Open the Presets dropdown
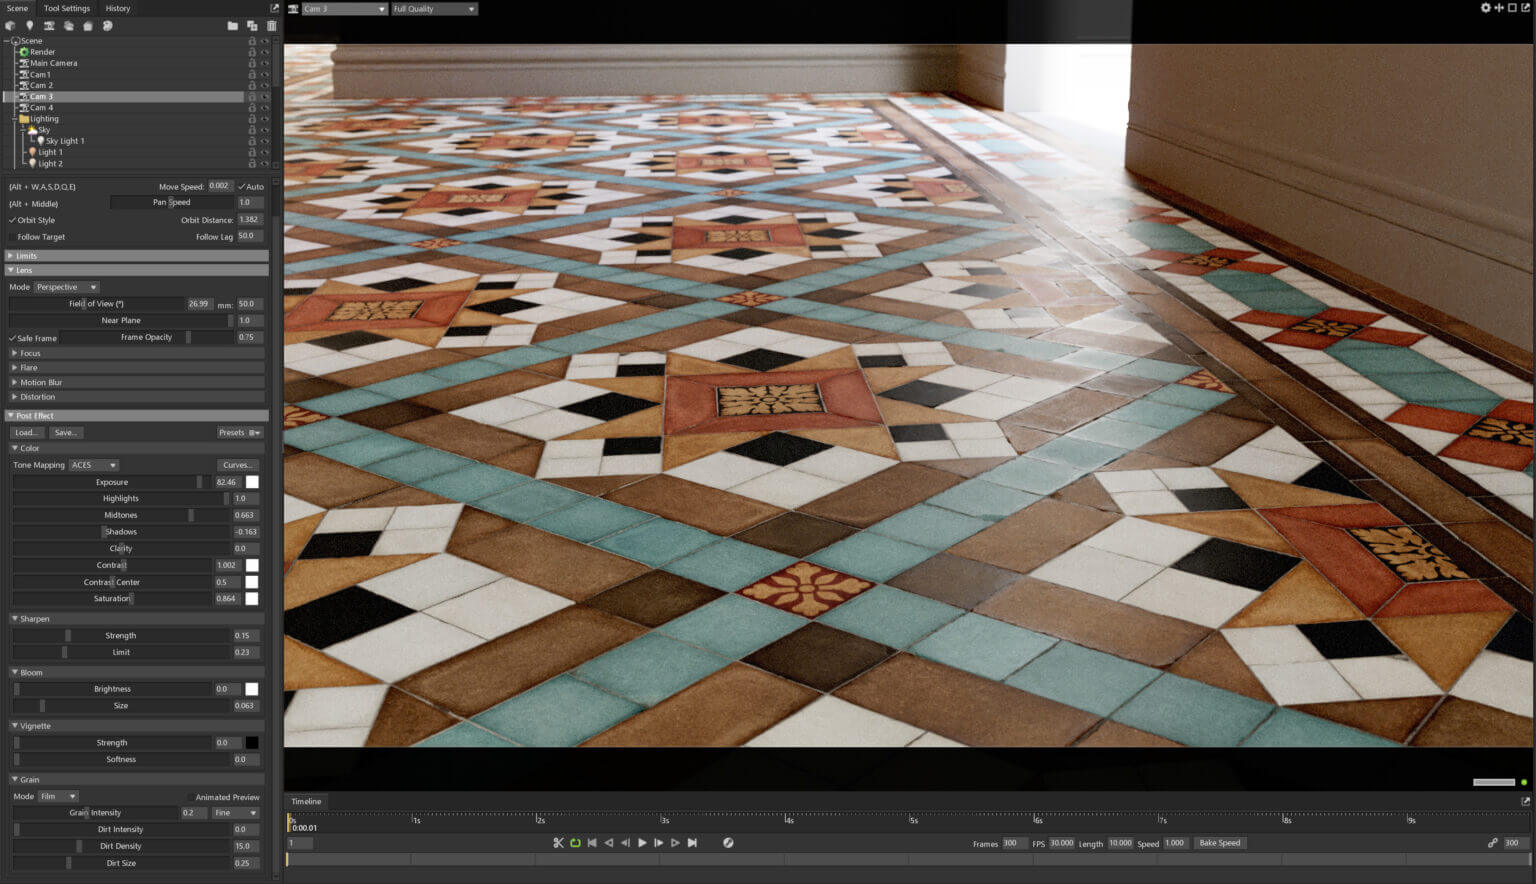1536x884 pixels. tap(240, 433)
